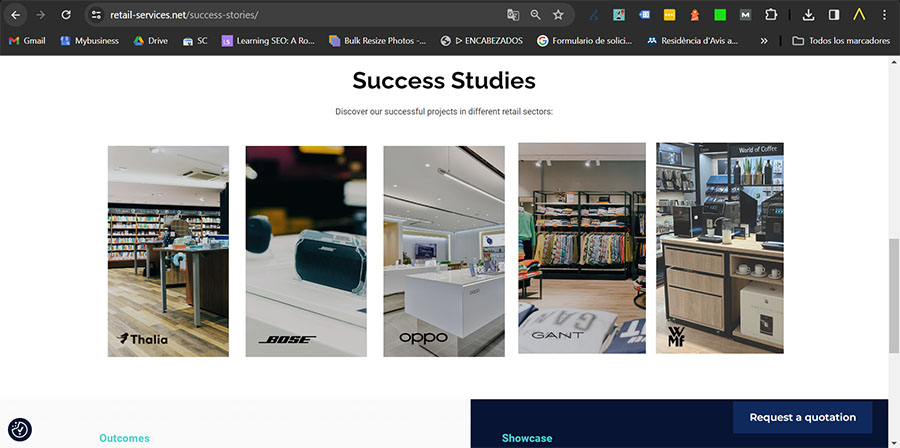The width and height of the screenshot is (900, 448).
Task: Open the Formulario de solici... bookmark
Action: point(584,41)
